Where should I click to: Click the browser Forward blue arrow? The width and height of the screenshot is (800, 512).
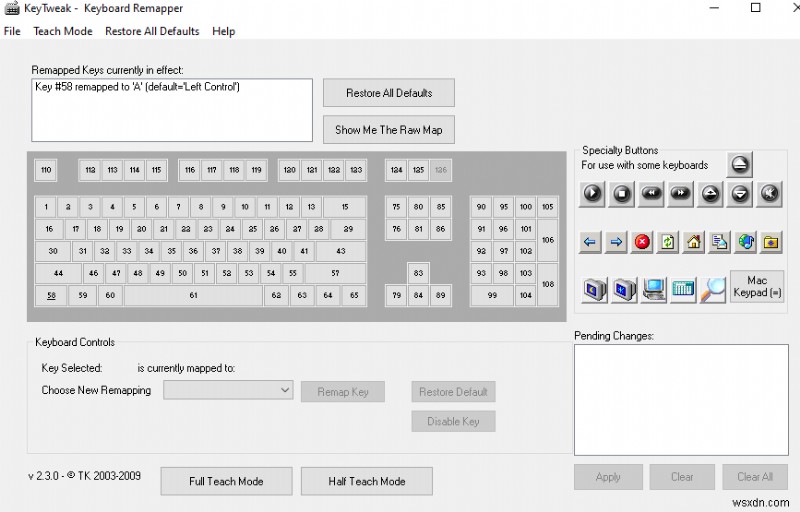616,242
